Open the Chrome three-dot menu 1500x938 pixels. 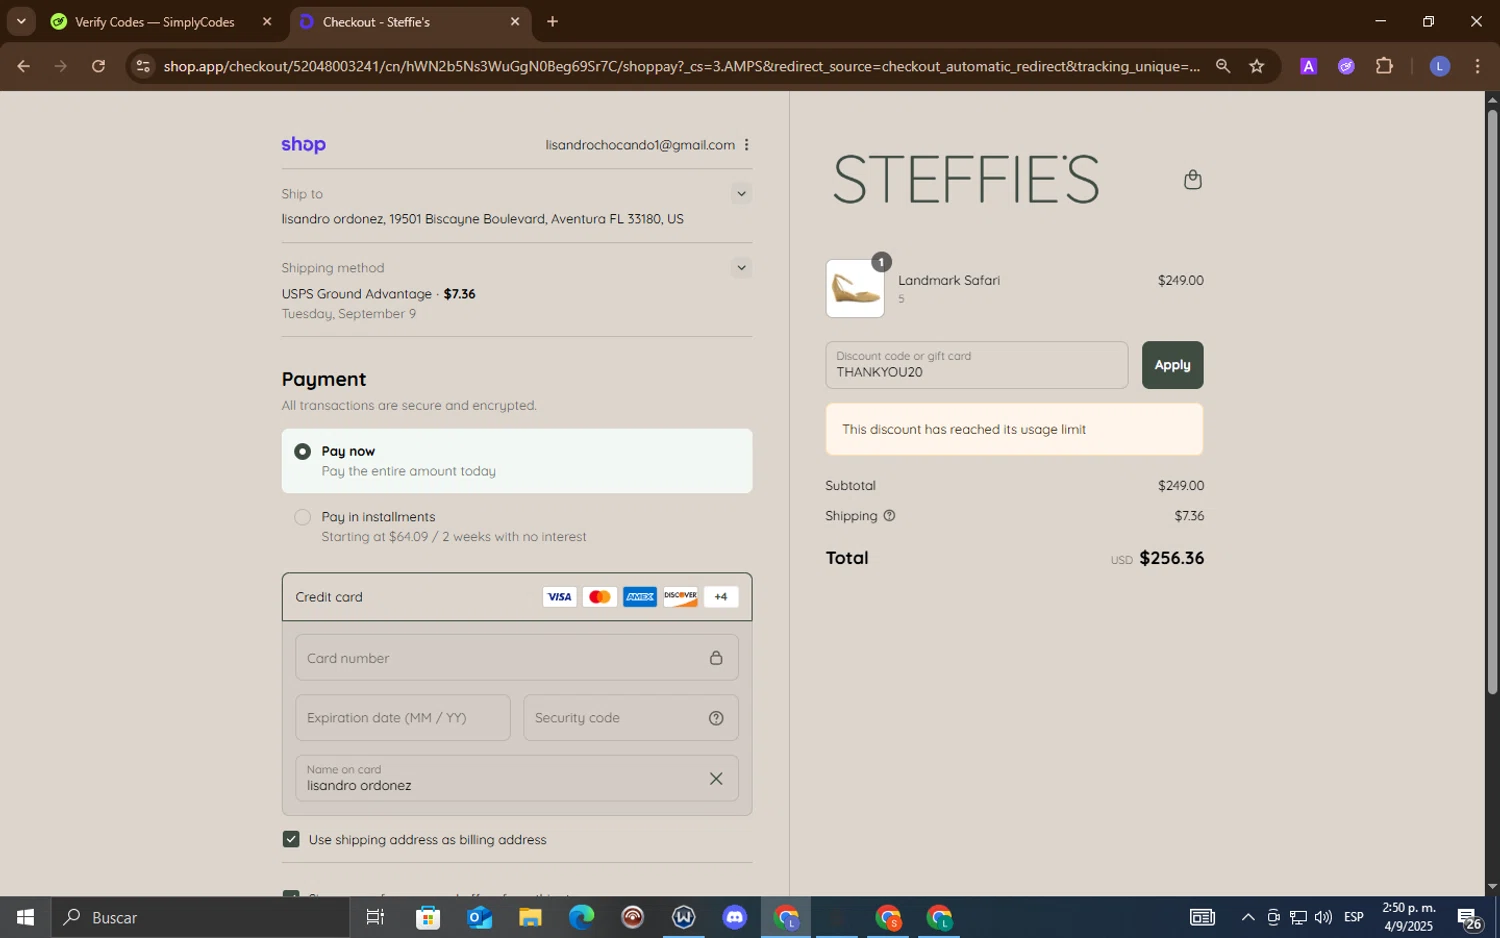[x=1477, y=66]
